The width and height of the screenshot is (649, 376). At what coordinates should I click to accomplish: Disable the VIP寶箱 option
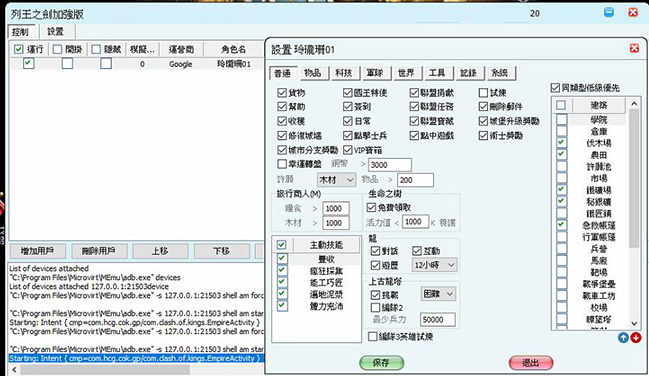(348, 150)
